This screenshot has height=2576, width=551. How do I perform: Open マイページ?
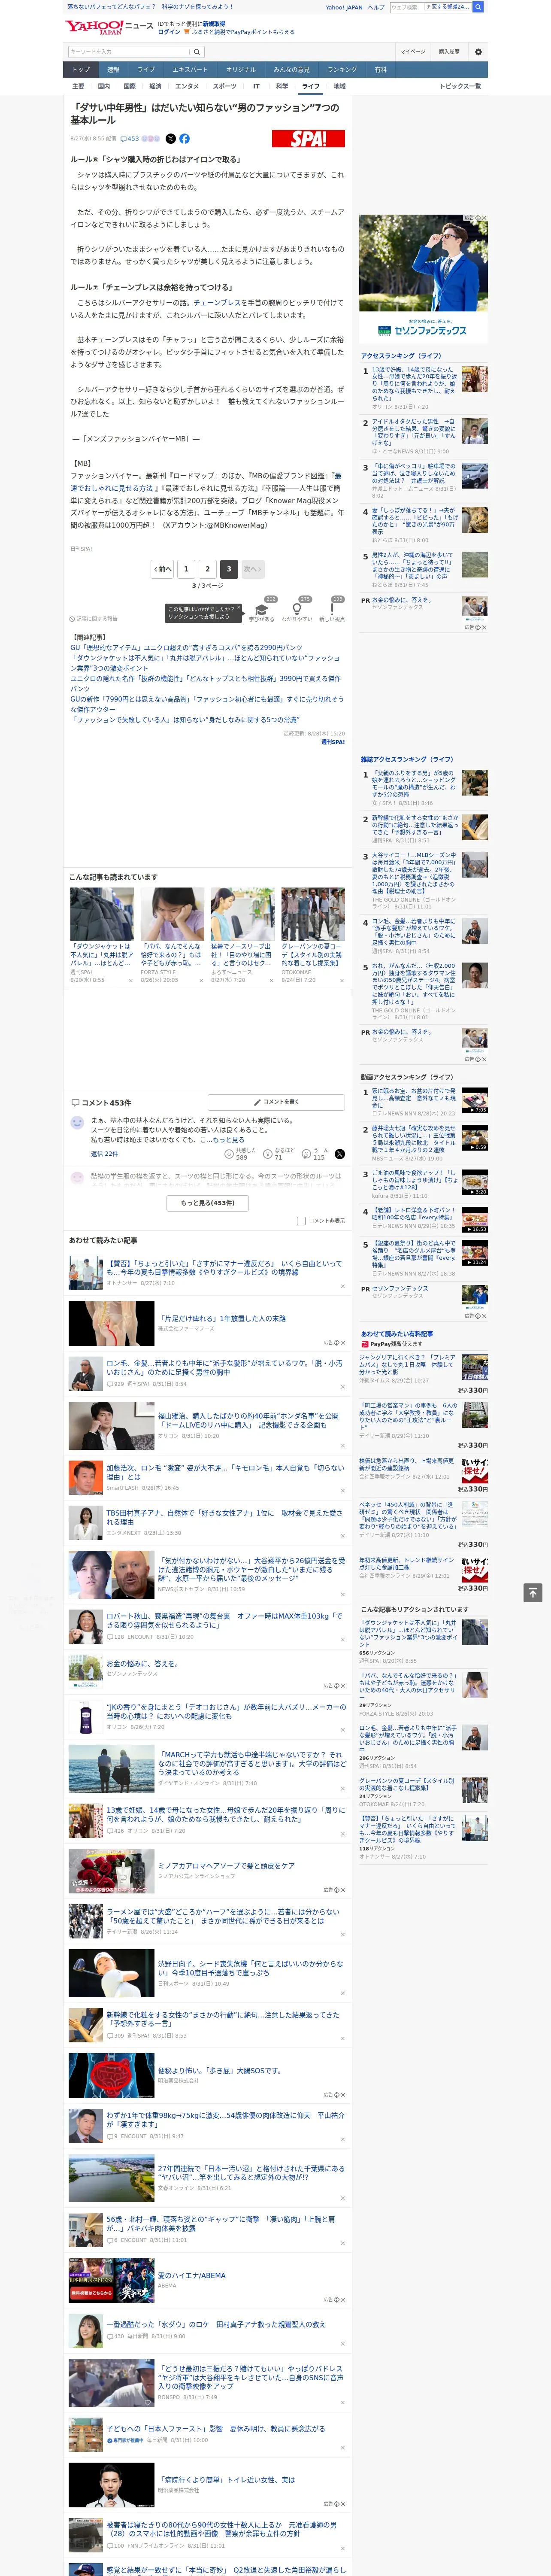click(x=413, y=51)
